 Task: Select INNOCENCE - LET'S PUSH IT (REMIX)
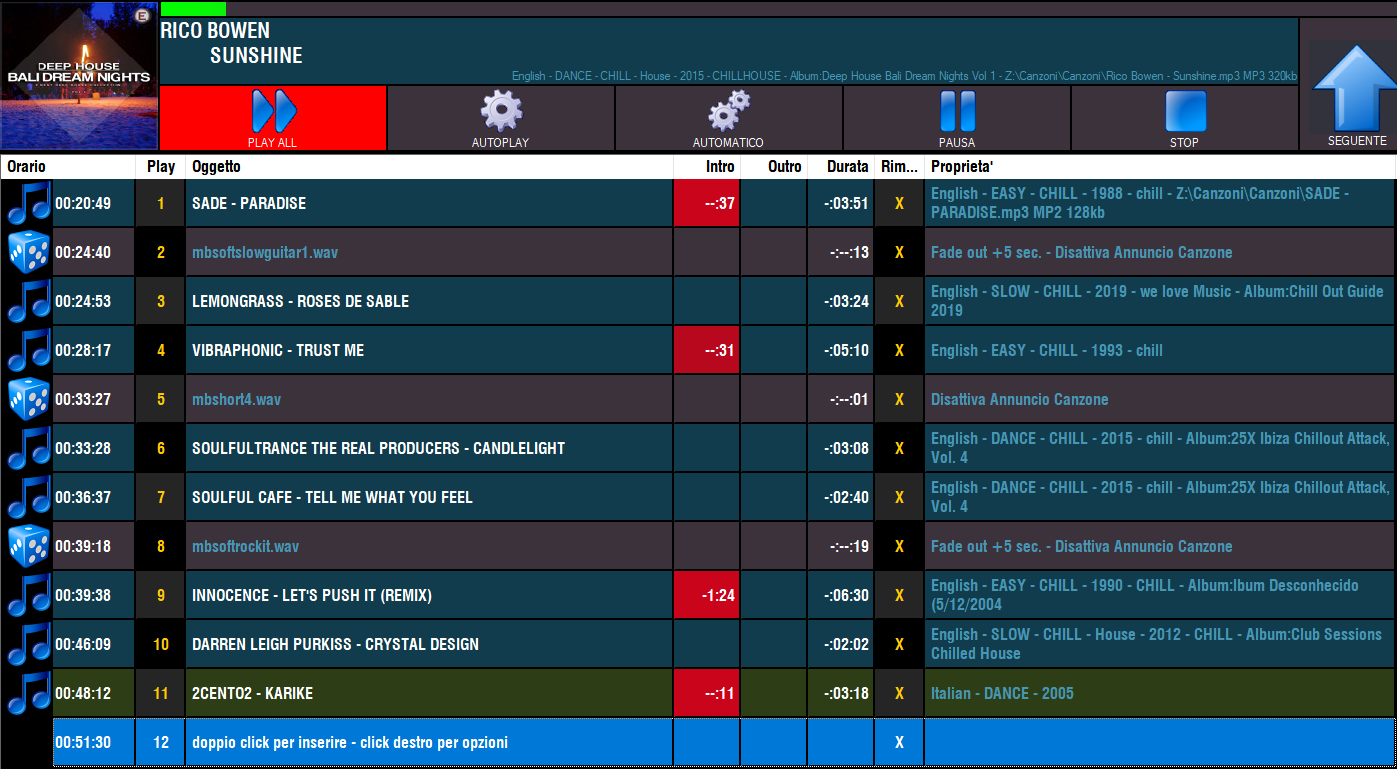312,595
